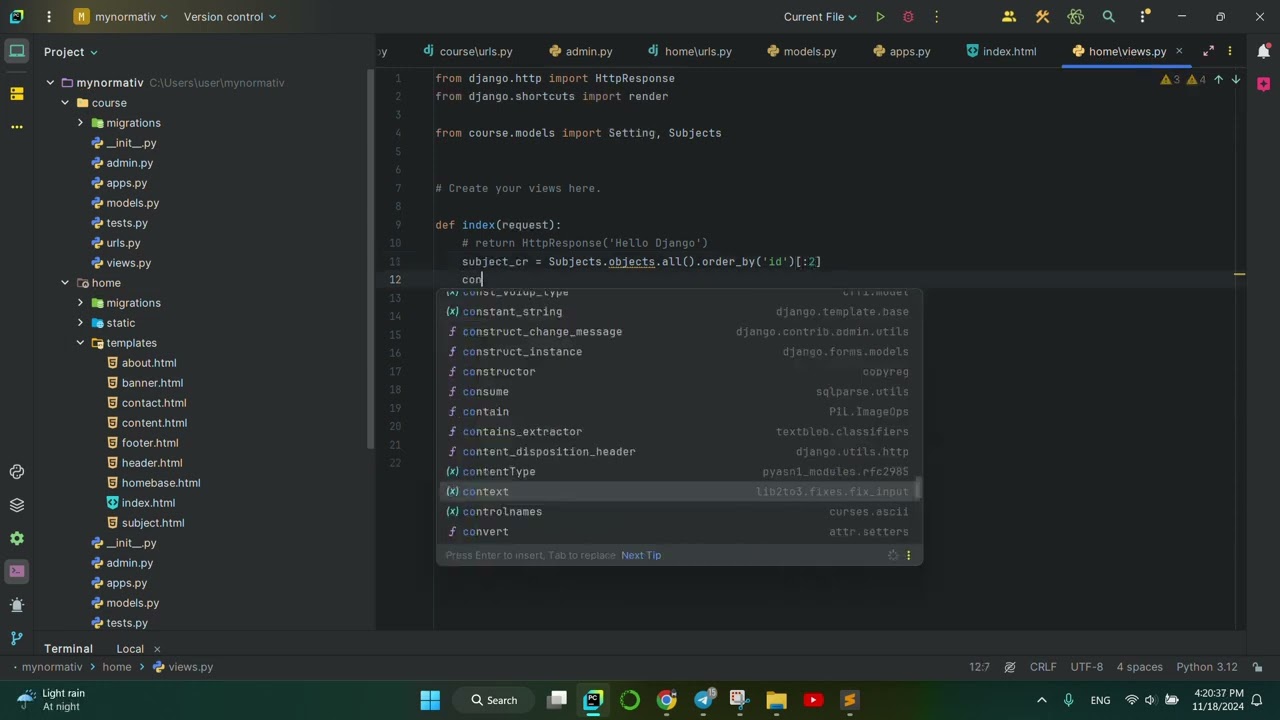Toggle the Project tool window button
The image size is (1280, 720).
[17, 51]
